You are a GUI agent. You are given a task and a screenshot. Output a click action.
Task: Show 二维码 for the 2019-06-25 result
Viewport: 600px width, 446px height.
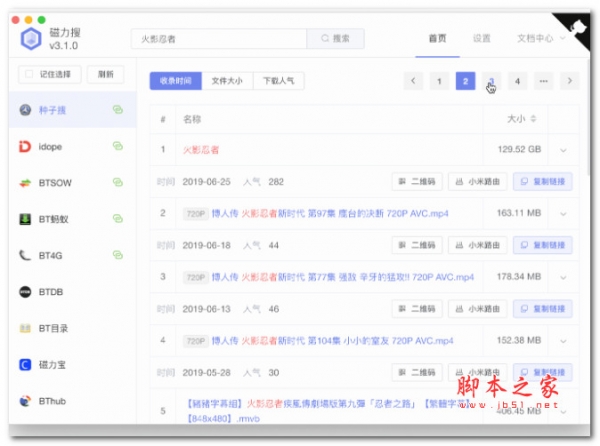417,182
